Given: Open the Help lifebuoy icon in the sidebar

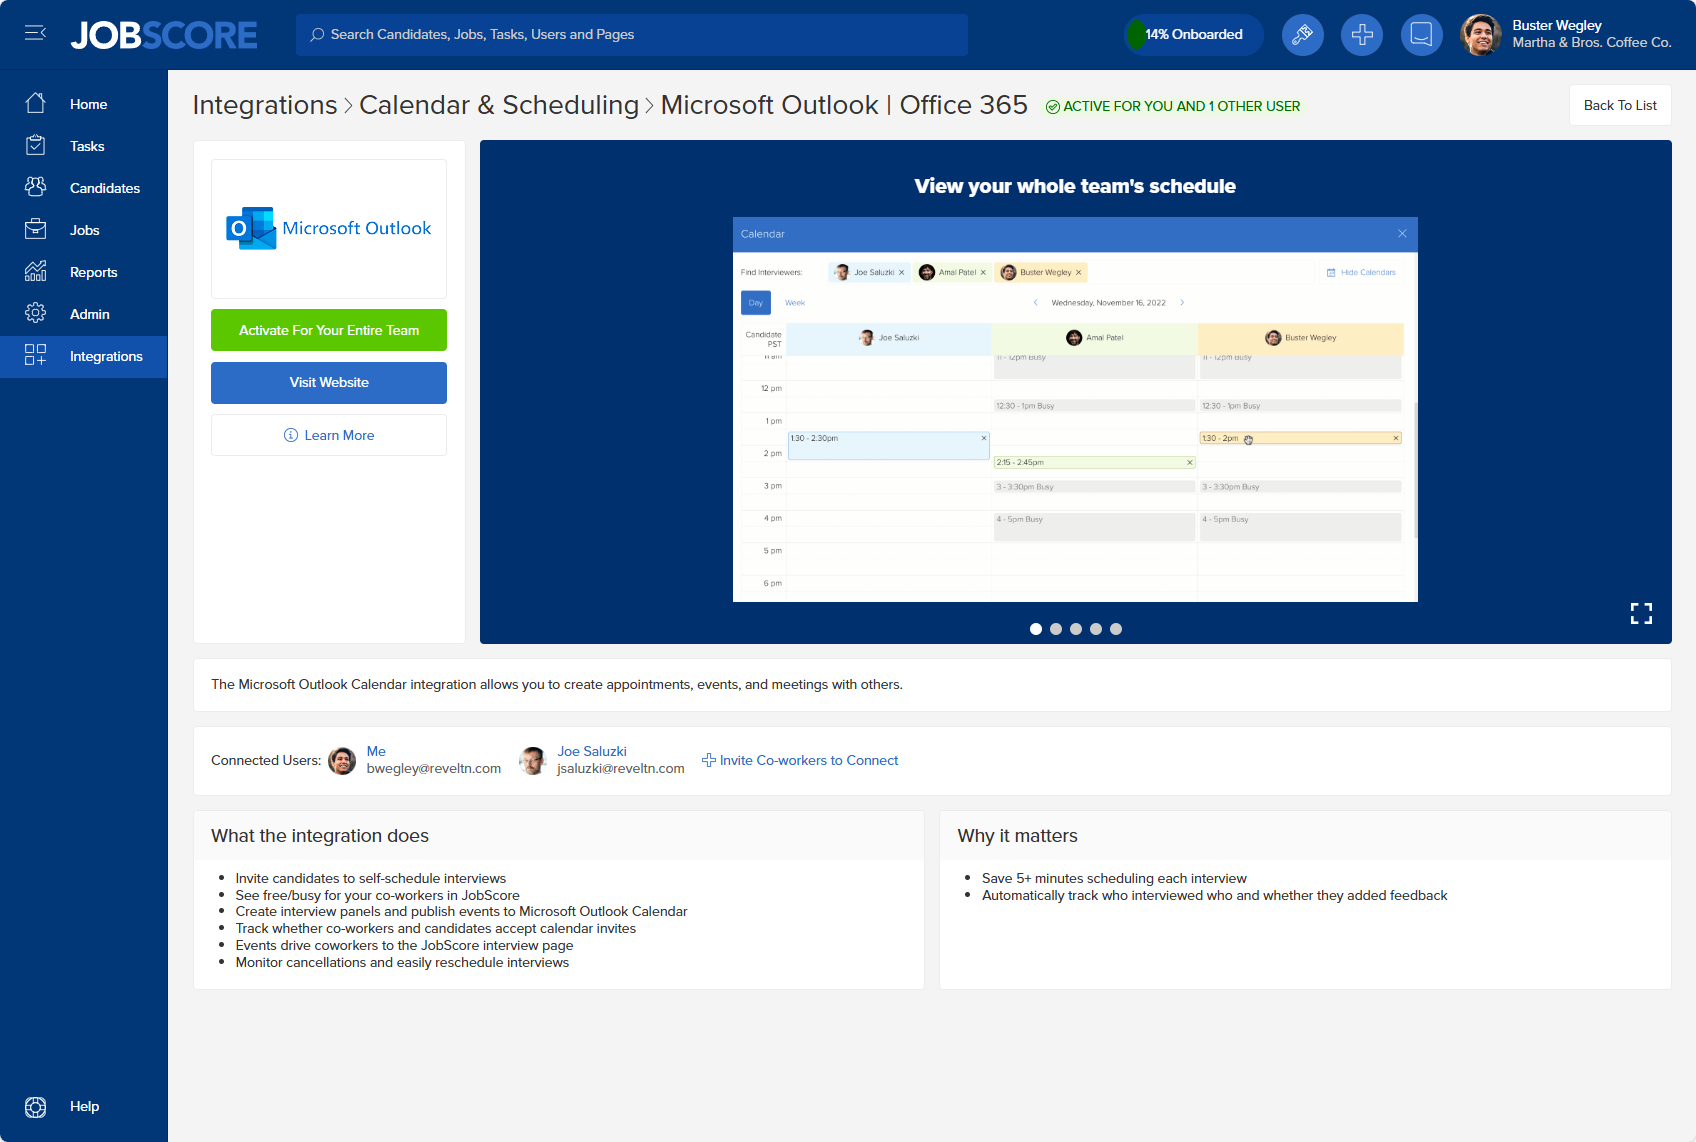Looking at the screenshot, I should pyautogui.click(x=35, y=1107).
